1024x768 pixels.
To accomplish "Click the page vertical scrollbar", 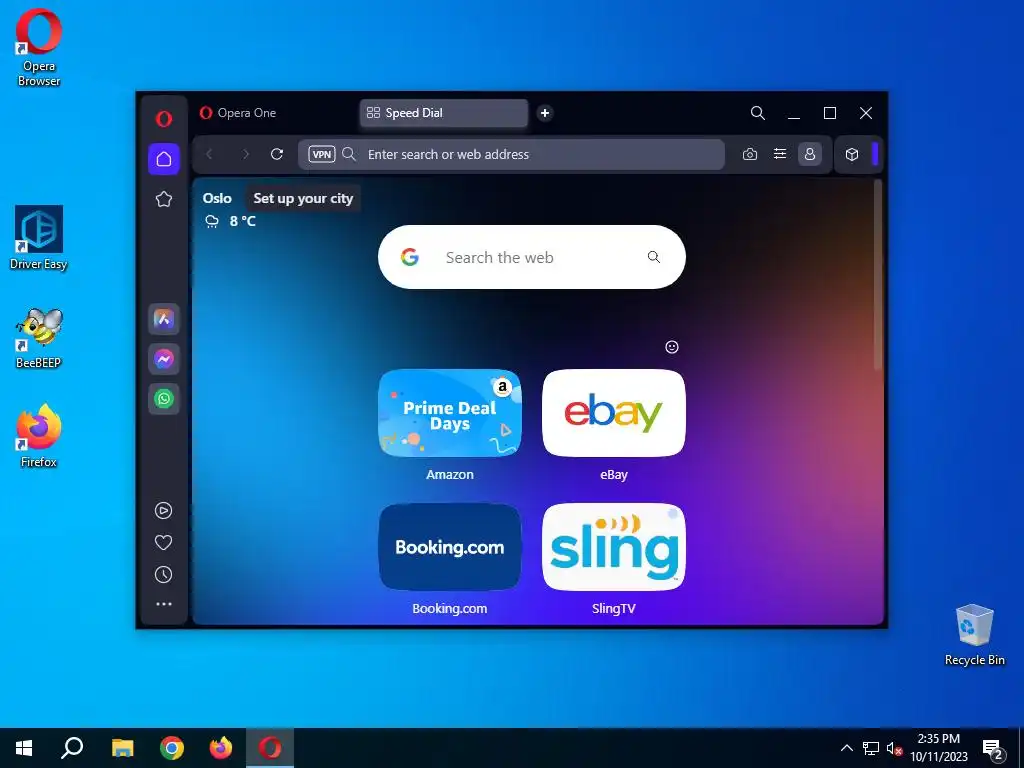I will (x=878, y=274).
